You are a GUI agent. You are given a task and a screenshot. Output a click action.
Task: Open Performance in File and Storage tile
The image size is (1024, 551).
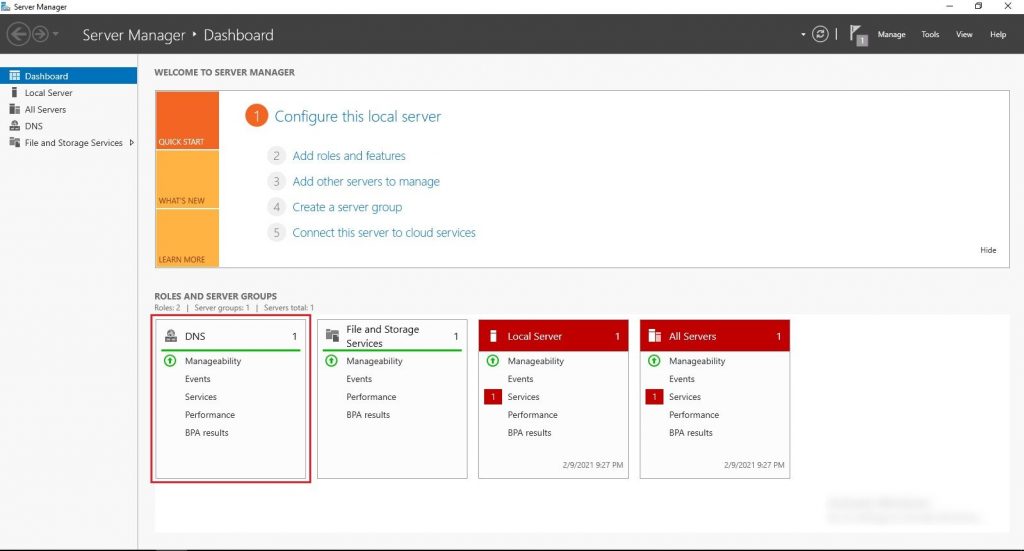pyautogui.click(x=371, y=396)
